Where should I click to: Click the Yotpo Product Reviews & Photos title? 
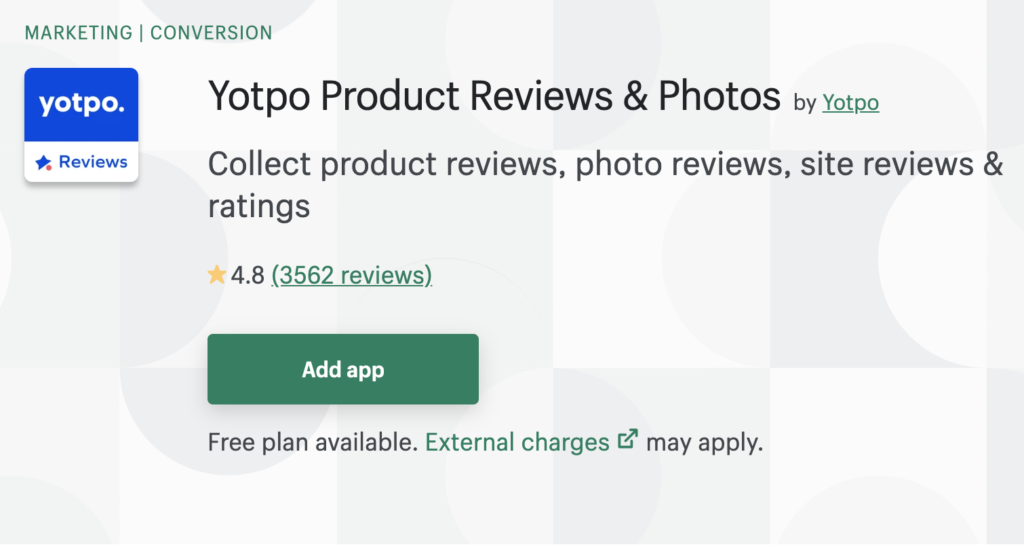494,97
